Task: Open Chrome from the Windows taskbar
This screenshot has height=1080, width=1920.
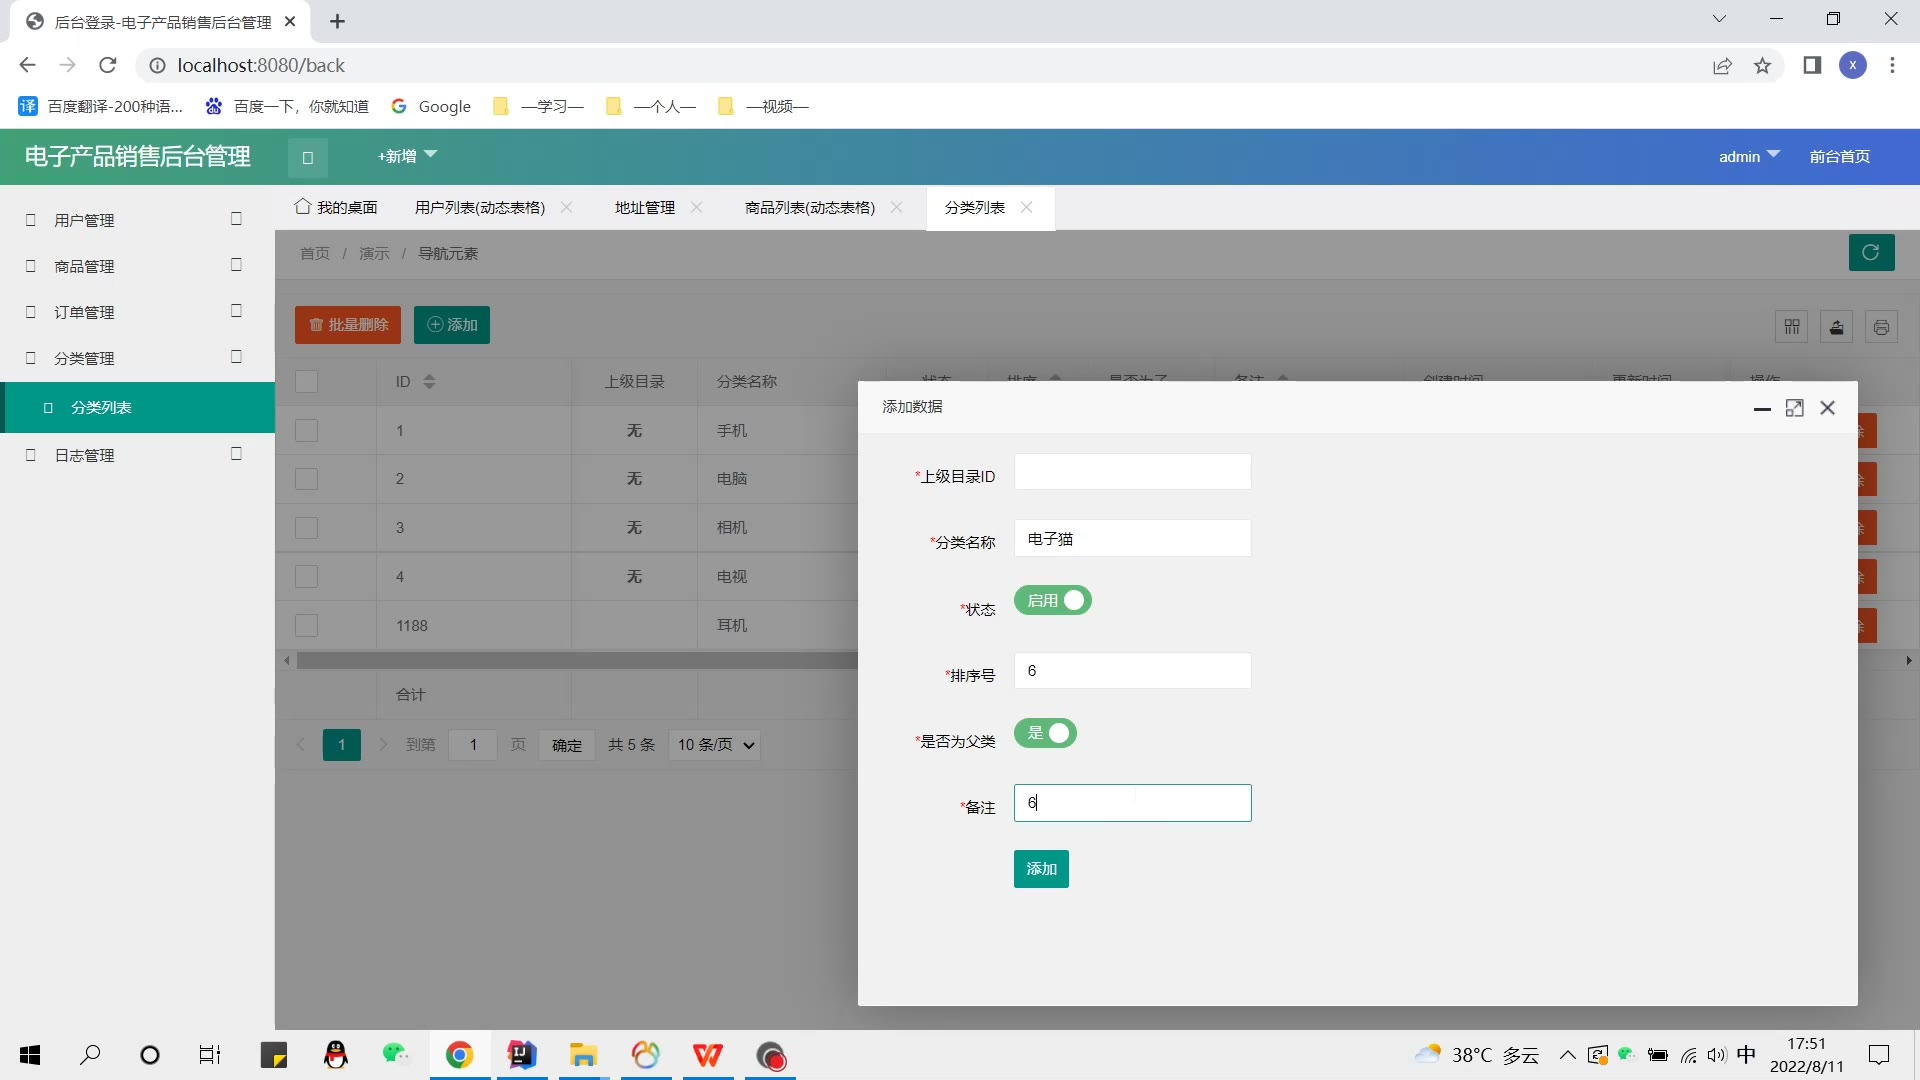Action: [x=459, y=1055]
